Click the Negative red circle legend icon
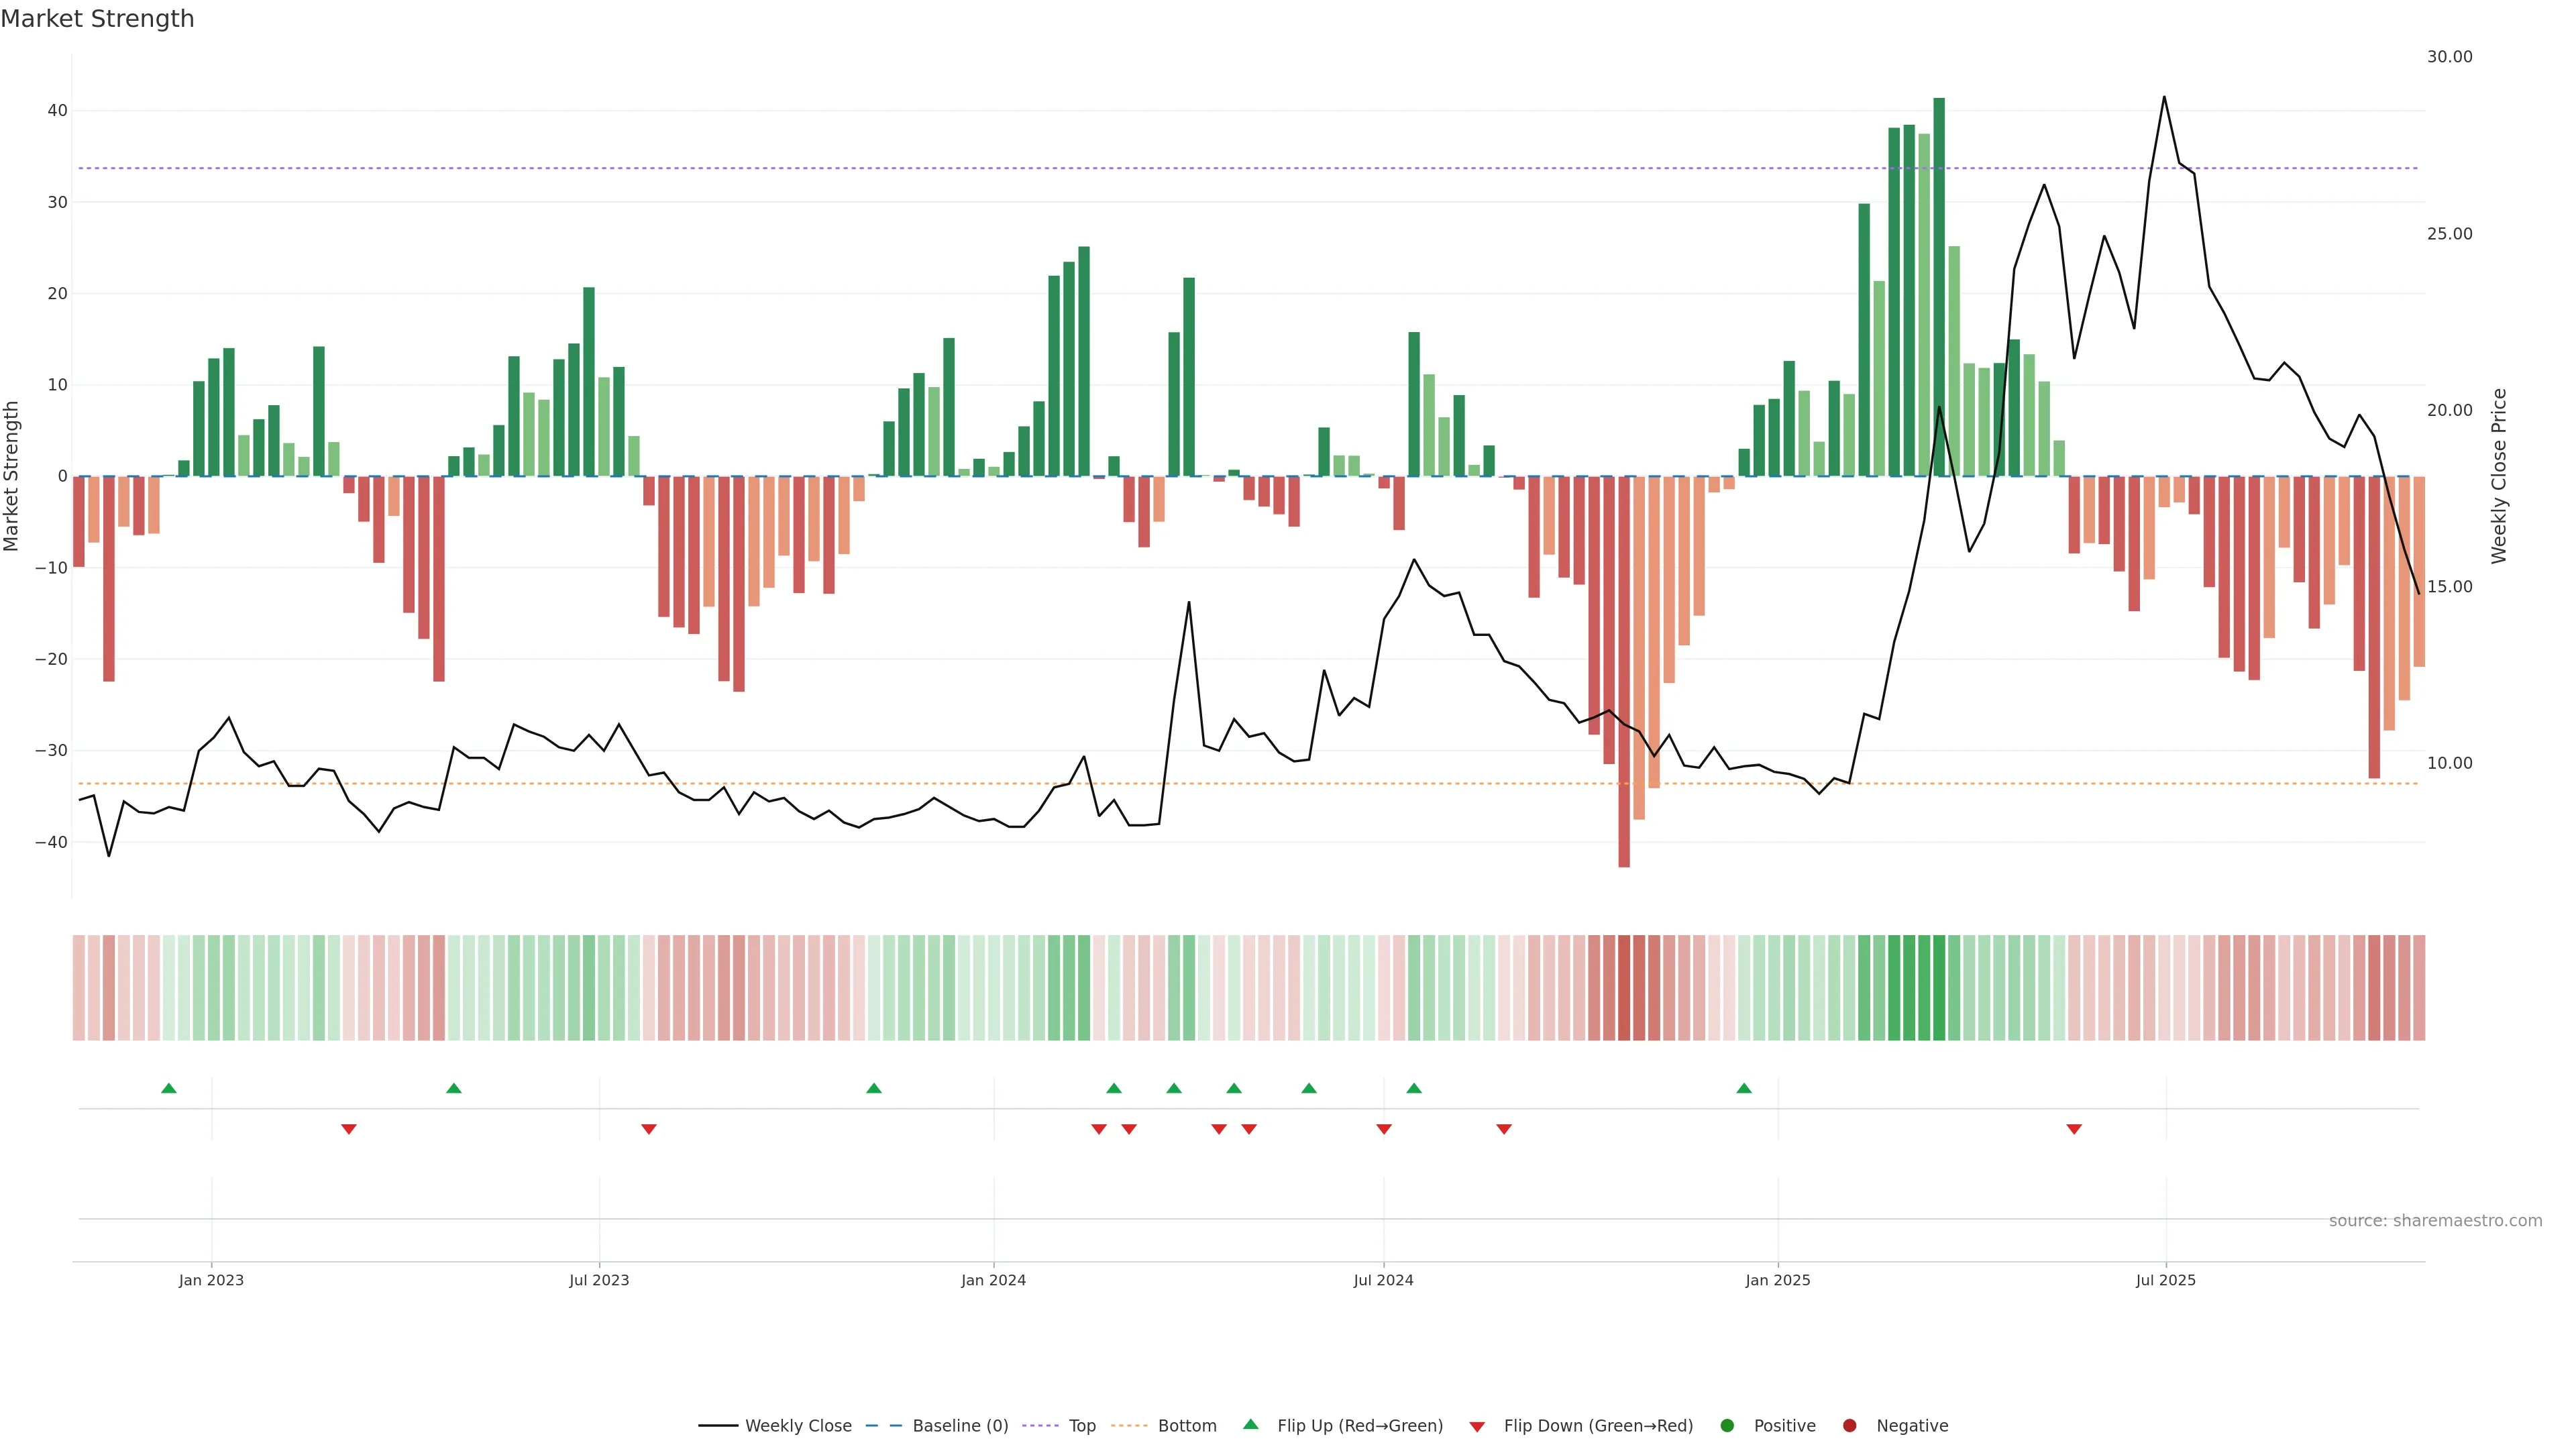 click(1849, 1426)
